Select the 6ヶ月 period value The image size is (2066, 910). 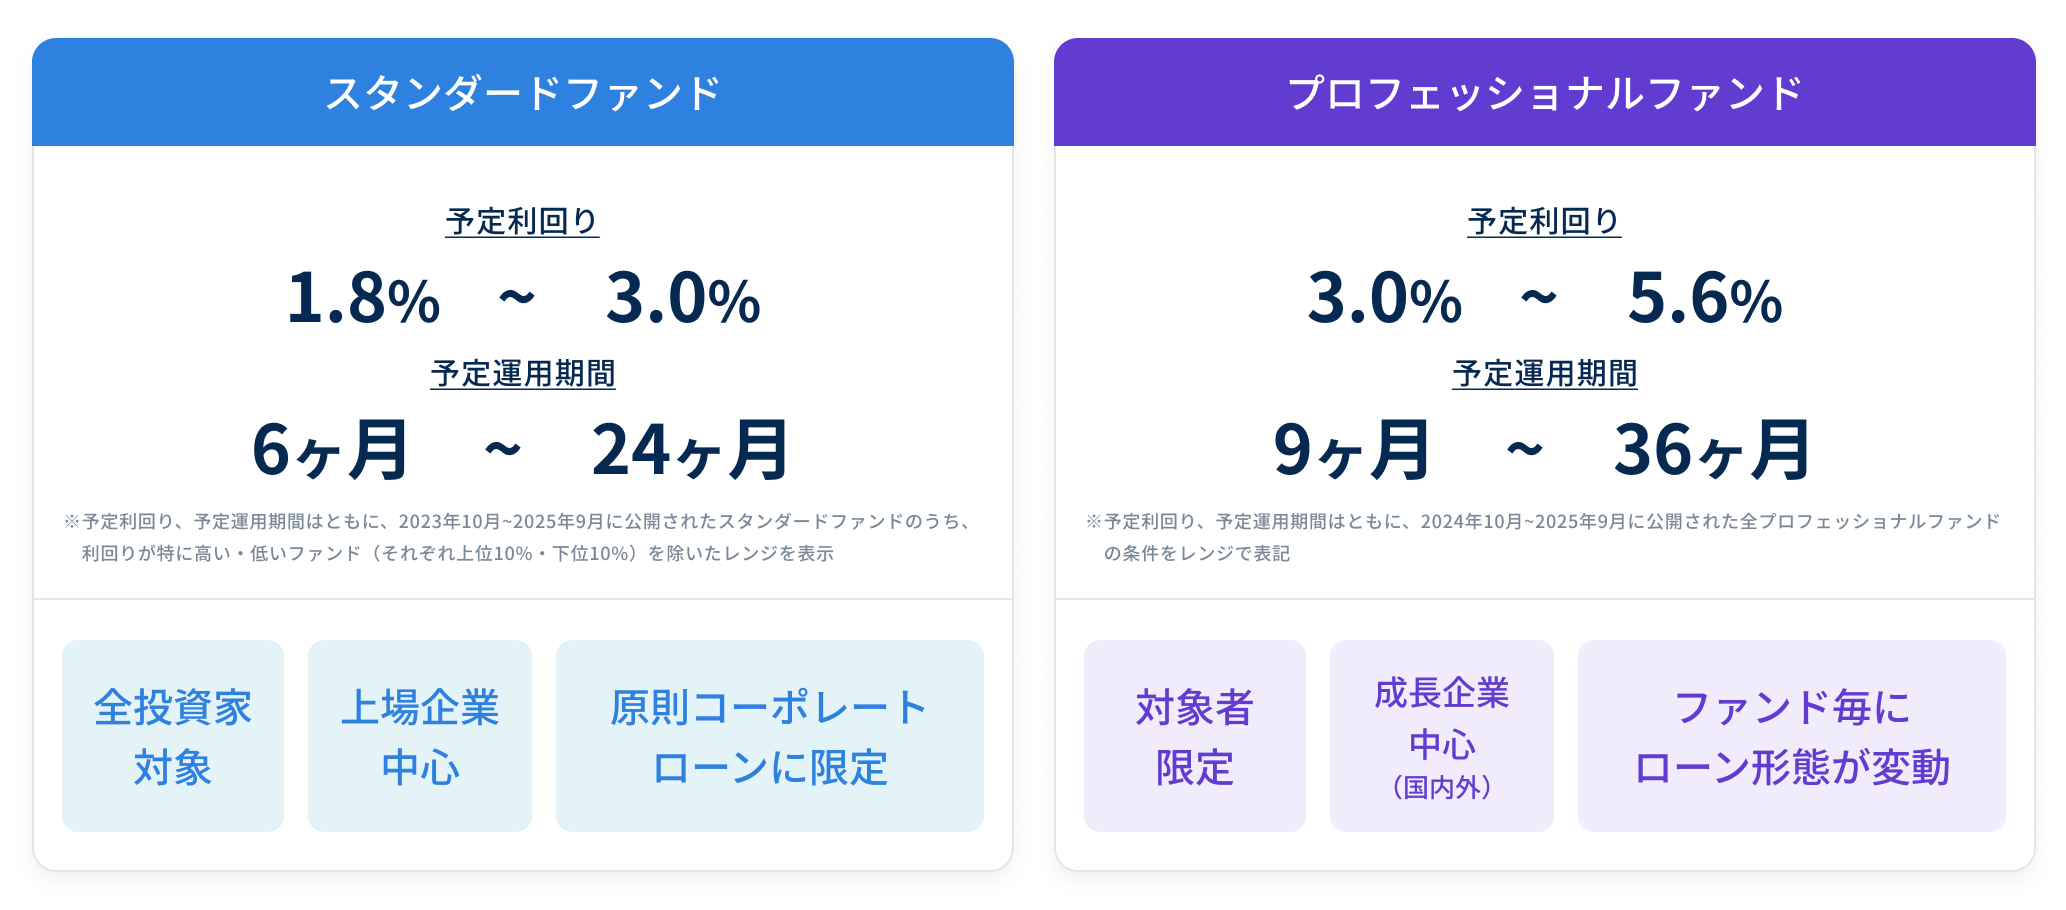(330, 450)
